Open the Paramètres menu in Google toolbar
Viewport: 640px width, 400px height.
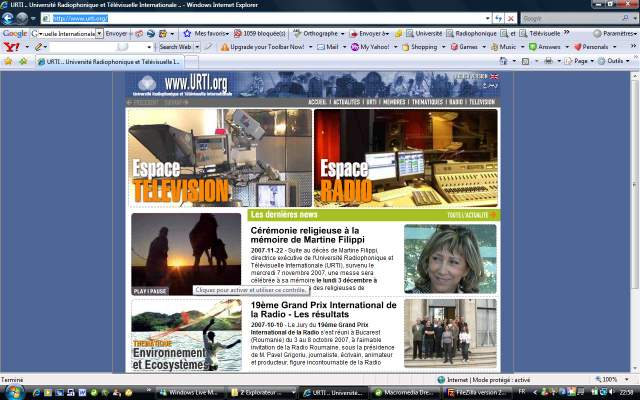(615, 33)
